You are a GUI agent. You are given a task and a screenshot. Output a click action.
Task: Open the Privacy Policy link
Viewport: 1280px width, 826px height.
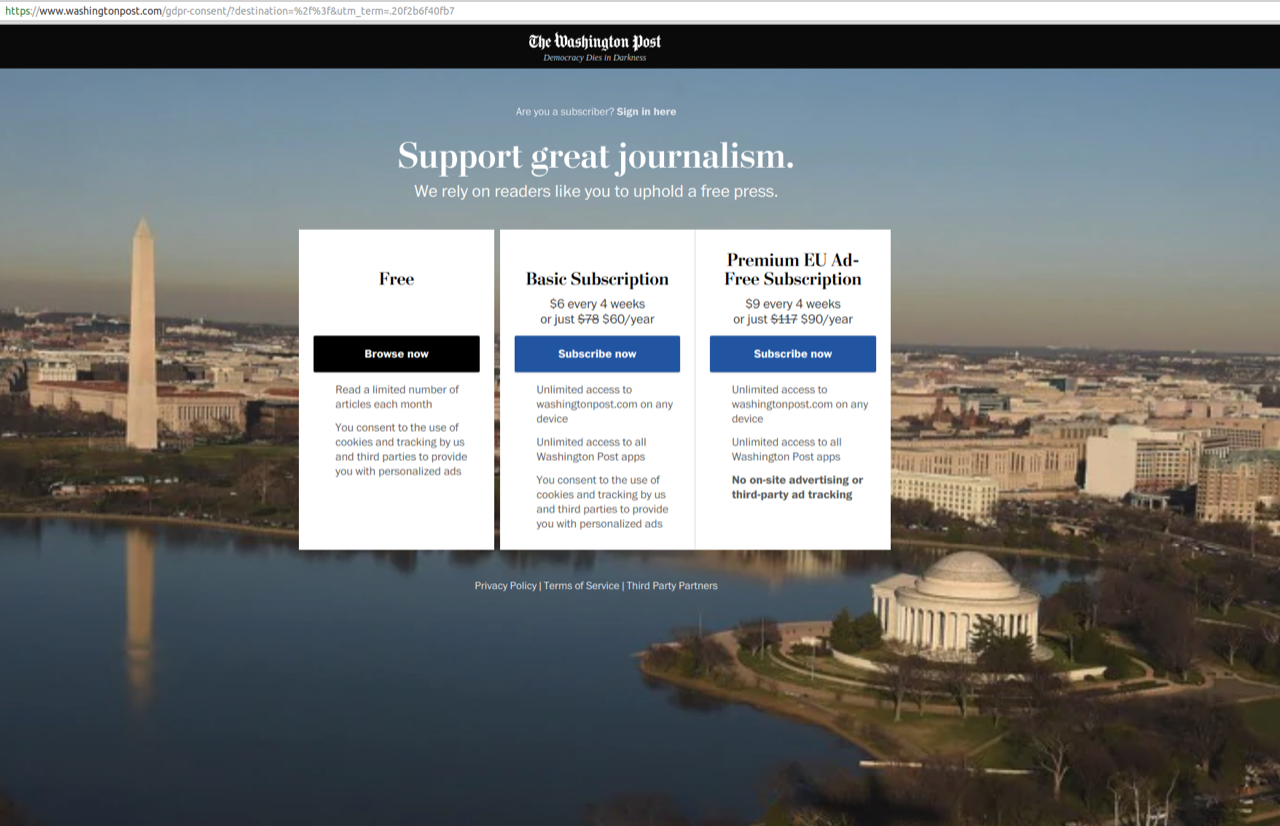(x=505, y=586)
